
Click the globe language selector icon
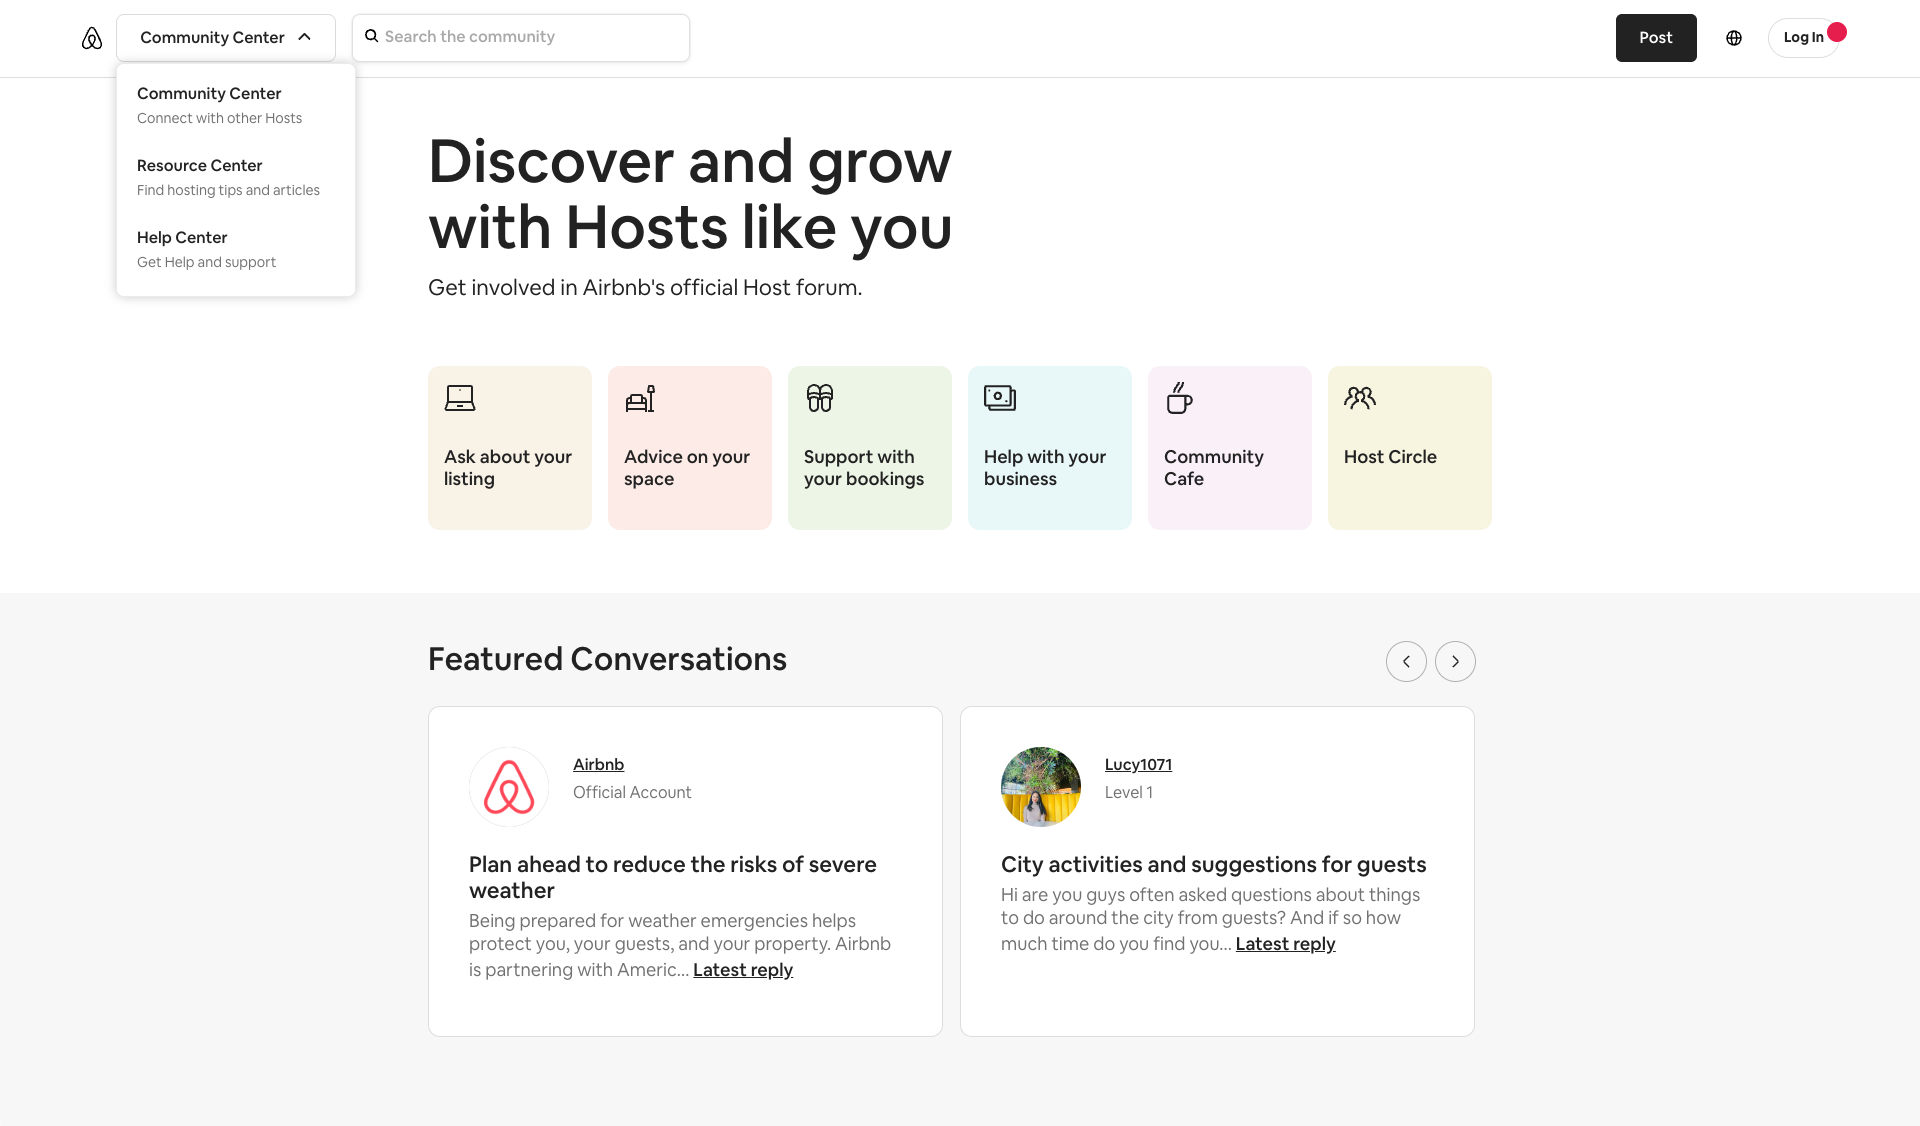click(x=1734, y=38)
